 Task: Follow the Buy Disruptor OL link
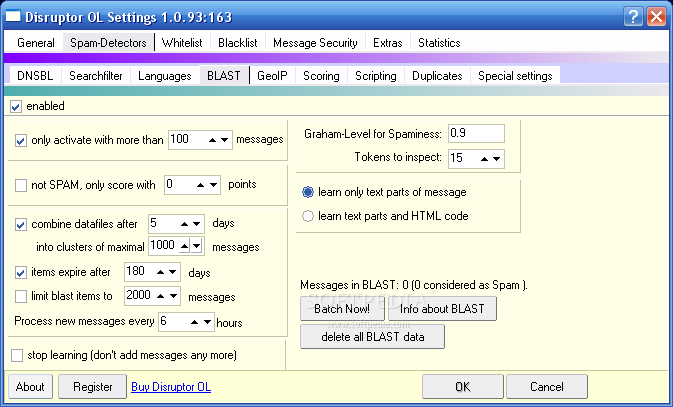171,387
